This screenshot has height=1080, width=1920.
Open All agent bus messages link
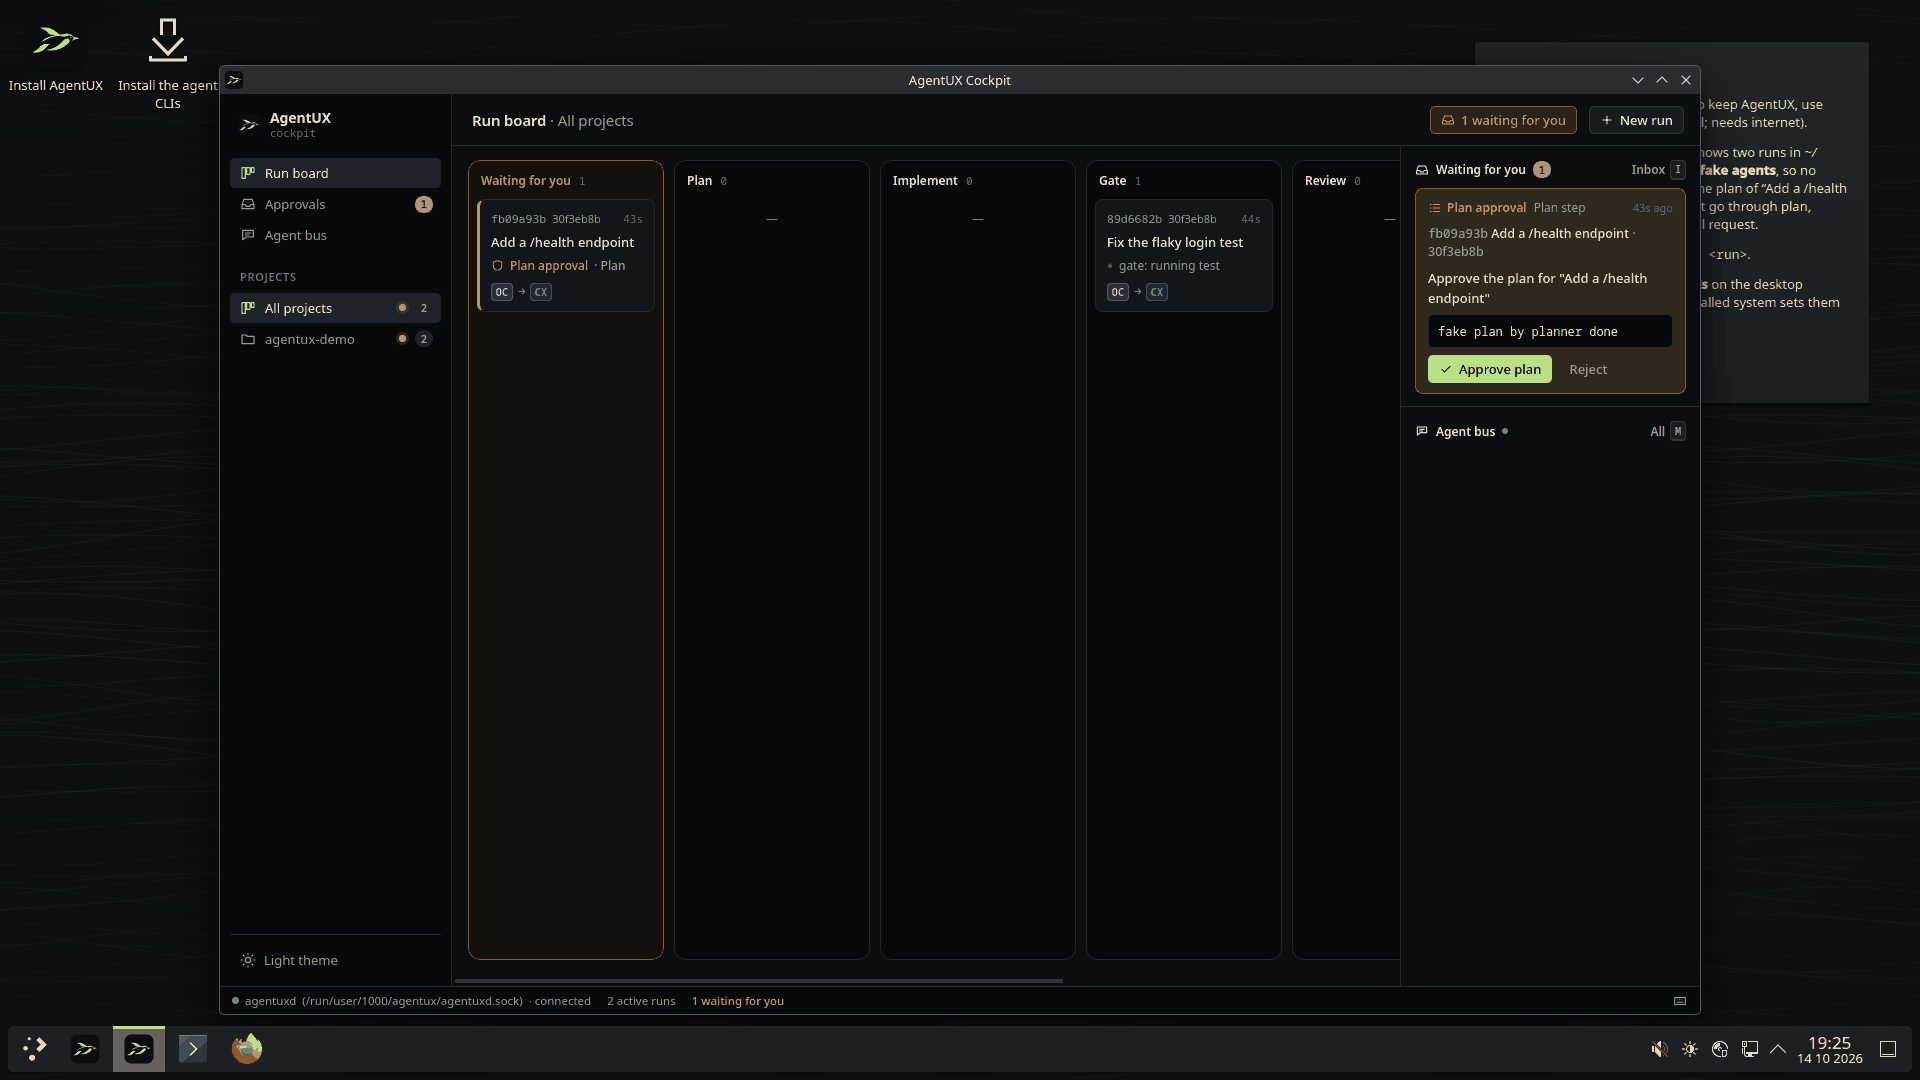1667,431
